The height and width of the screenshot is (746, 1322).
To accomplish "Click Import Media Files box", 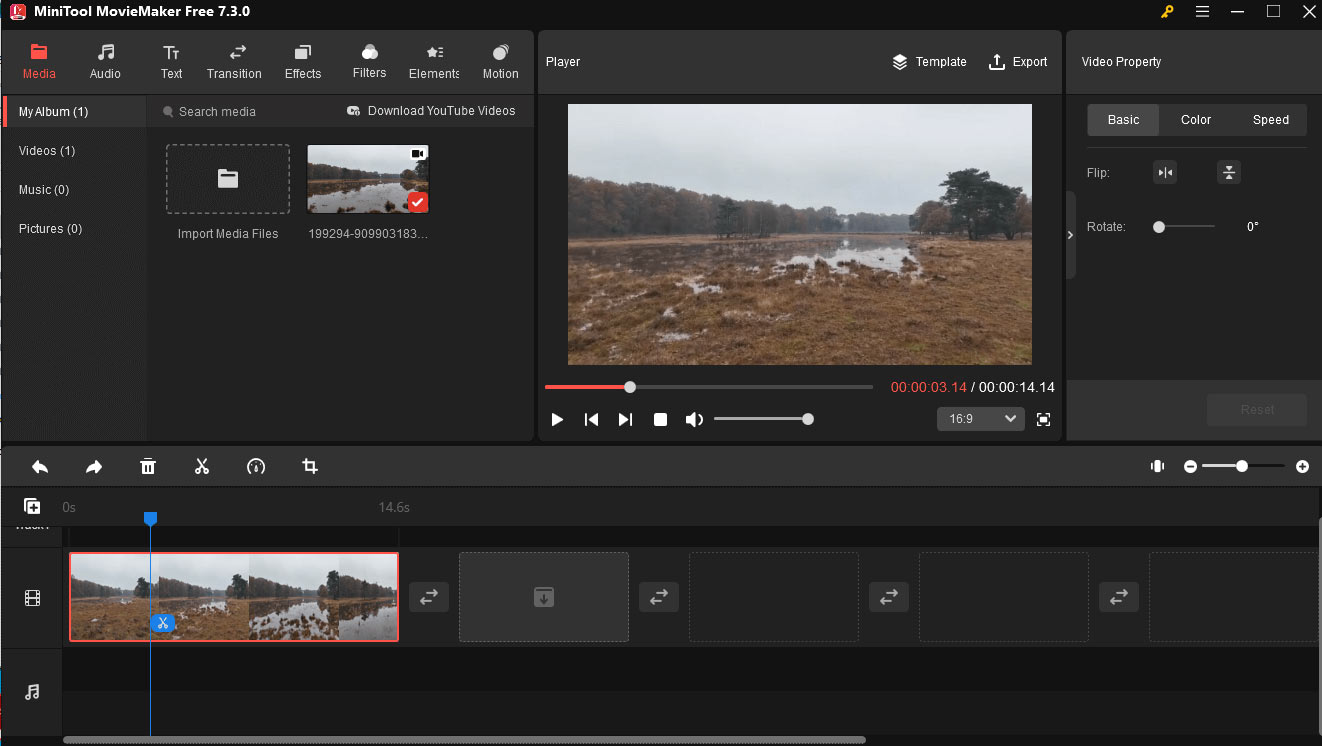I will pos(228,179).
